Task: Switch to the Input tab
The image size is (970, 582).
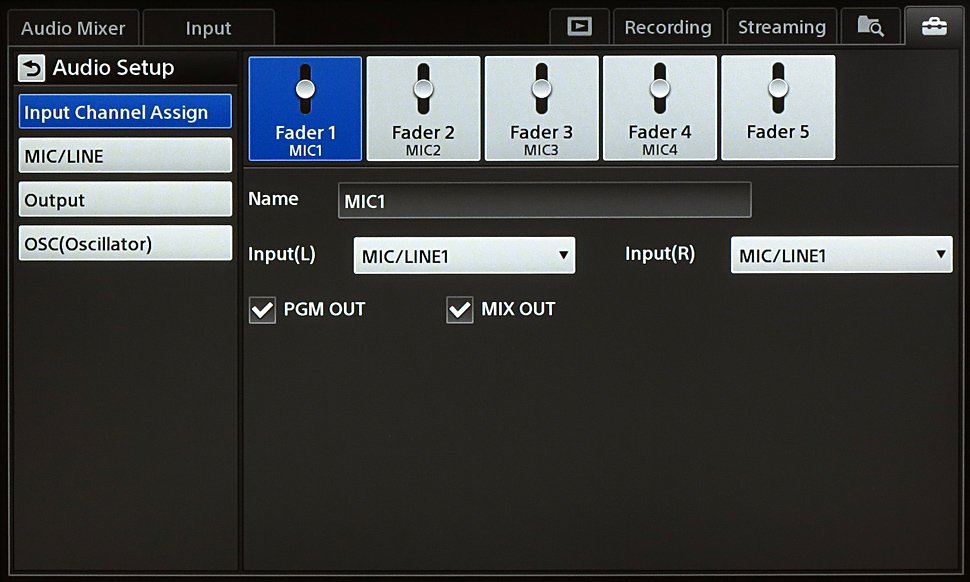Action: coord(208,28)
